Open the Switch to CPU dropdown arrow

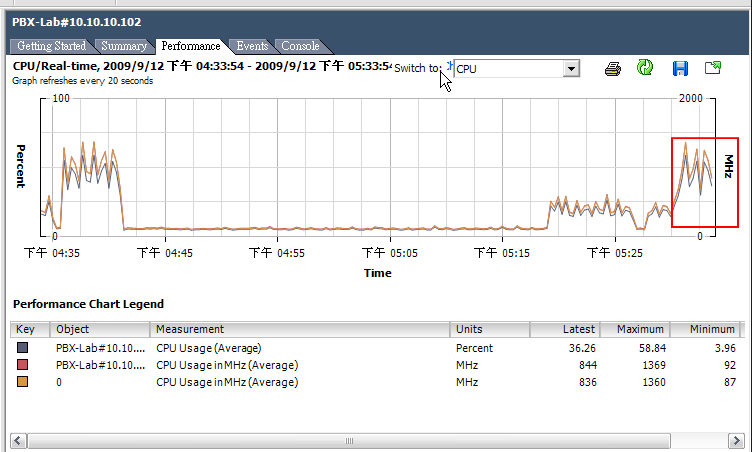(x=571, y=69)
